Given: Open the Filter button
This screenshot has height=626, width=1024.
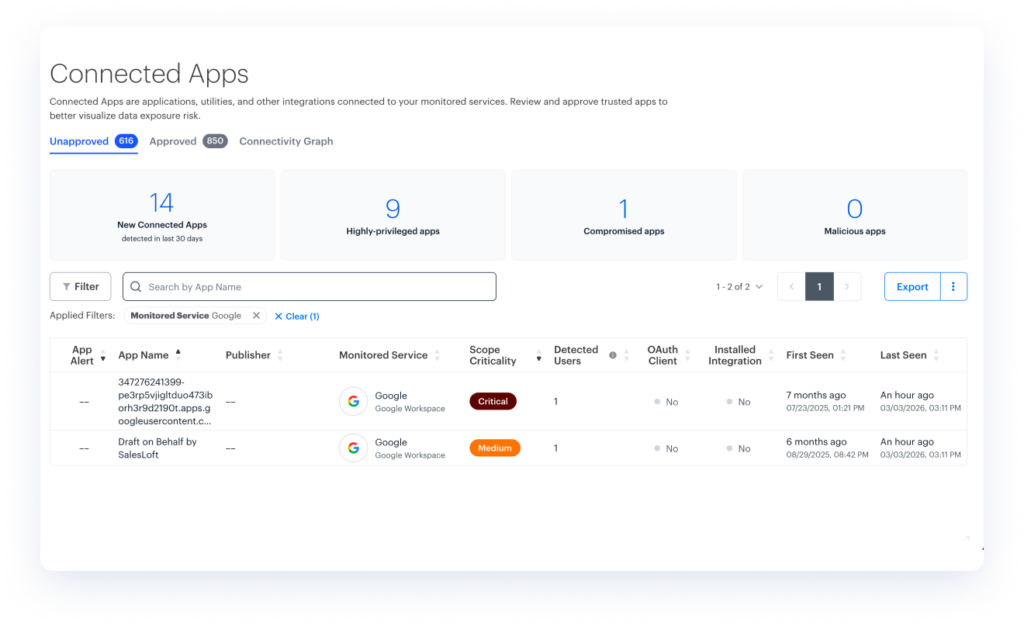Looking at the screenshot, I should (x=80, y=287).
